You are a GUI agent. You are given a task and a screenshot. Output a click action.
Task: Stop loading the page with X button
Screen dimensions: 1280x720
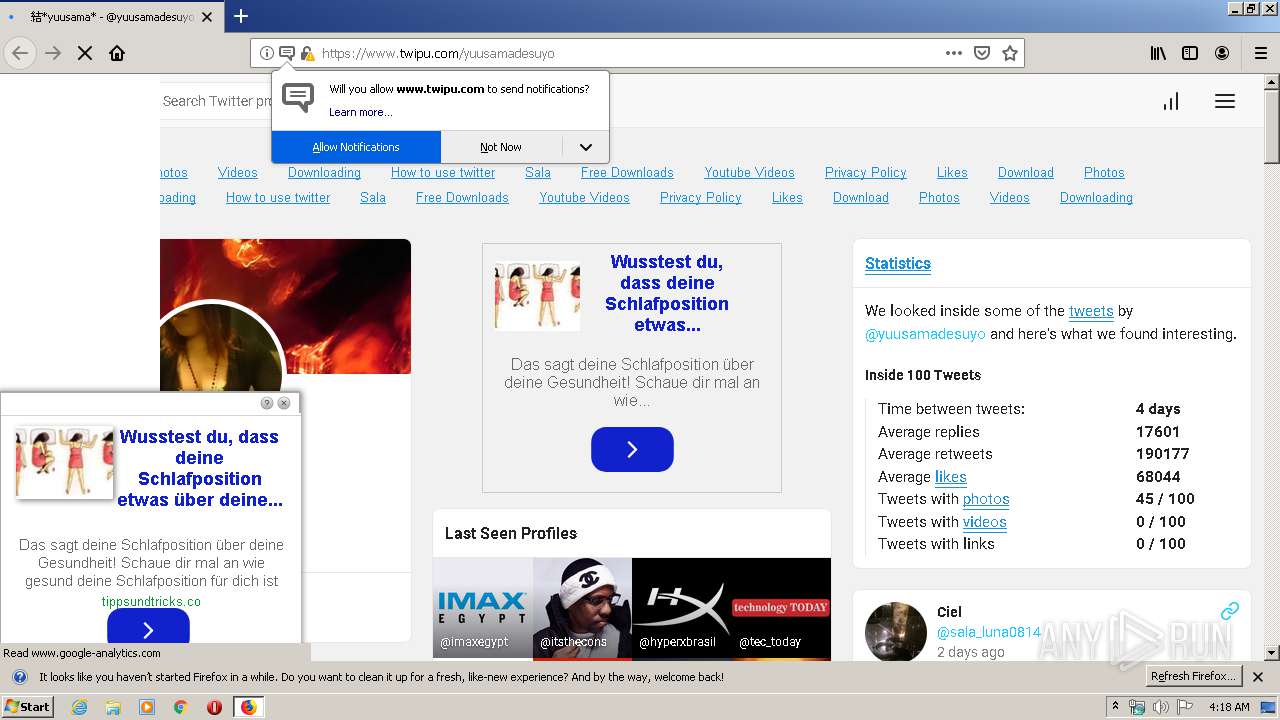pos(85,53)
